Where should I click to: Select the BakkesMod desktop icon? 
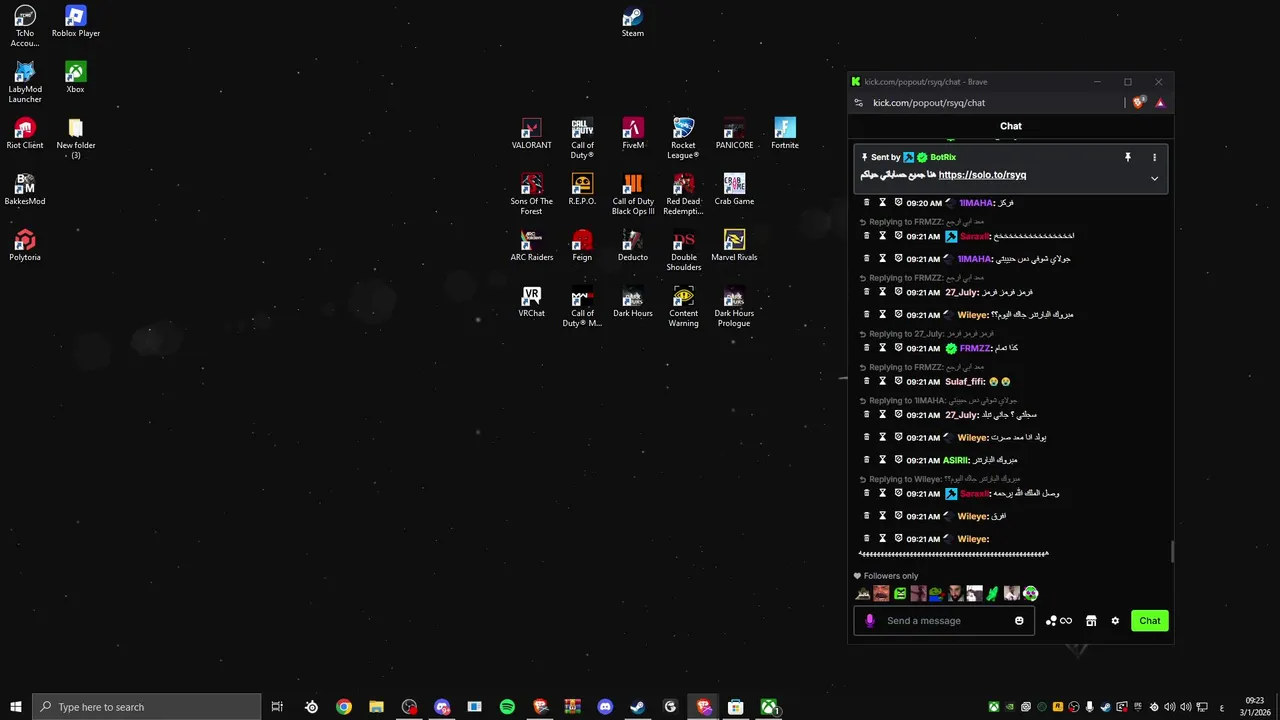coord(25,190)
